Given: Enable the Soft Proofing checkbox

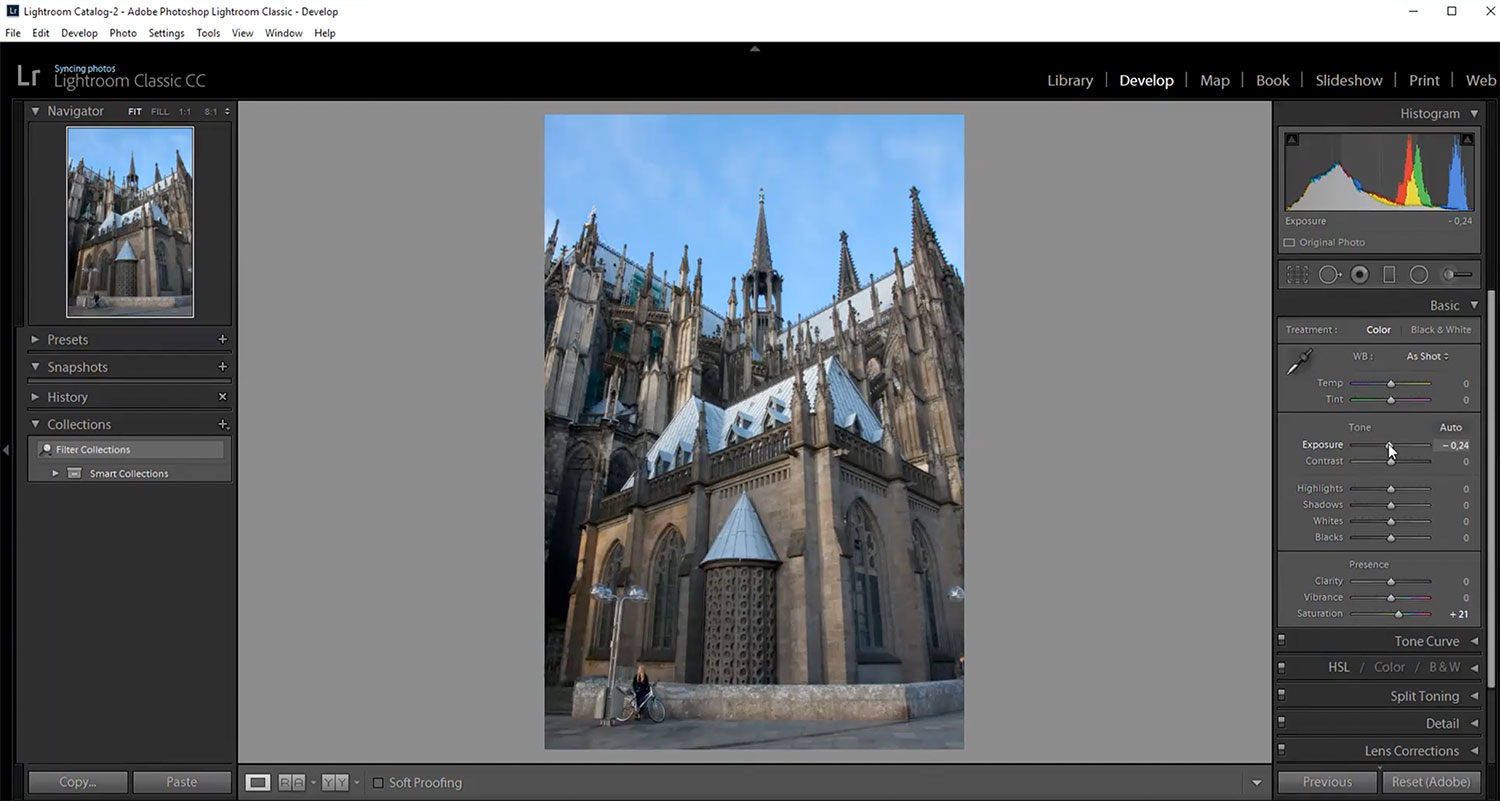Looking at the screenshot, I should [x=378, y=783].
